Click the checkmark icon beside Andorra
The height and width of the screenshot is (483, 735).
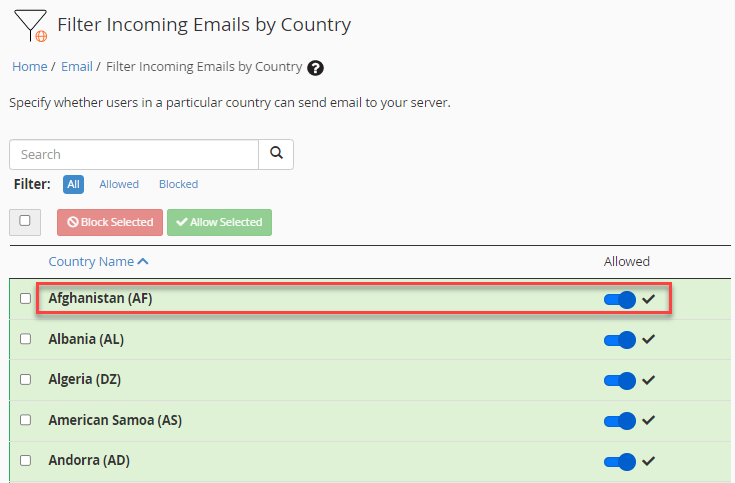[649, 461]
